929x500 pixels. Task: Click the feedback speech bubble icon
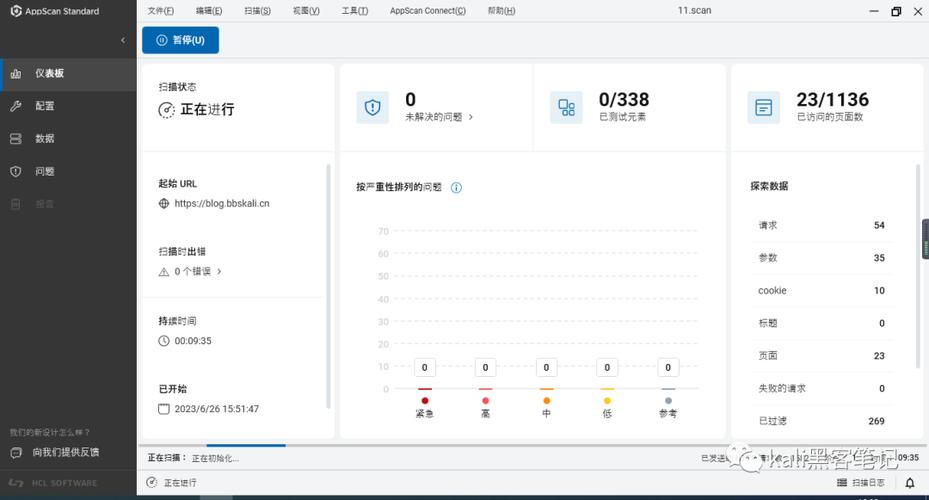click(16, 453)
